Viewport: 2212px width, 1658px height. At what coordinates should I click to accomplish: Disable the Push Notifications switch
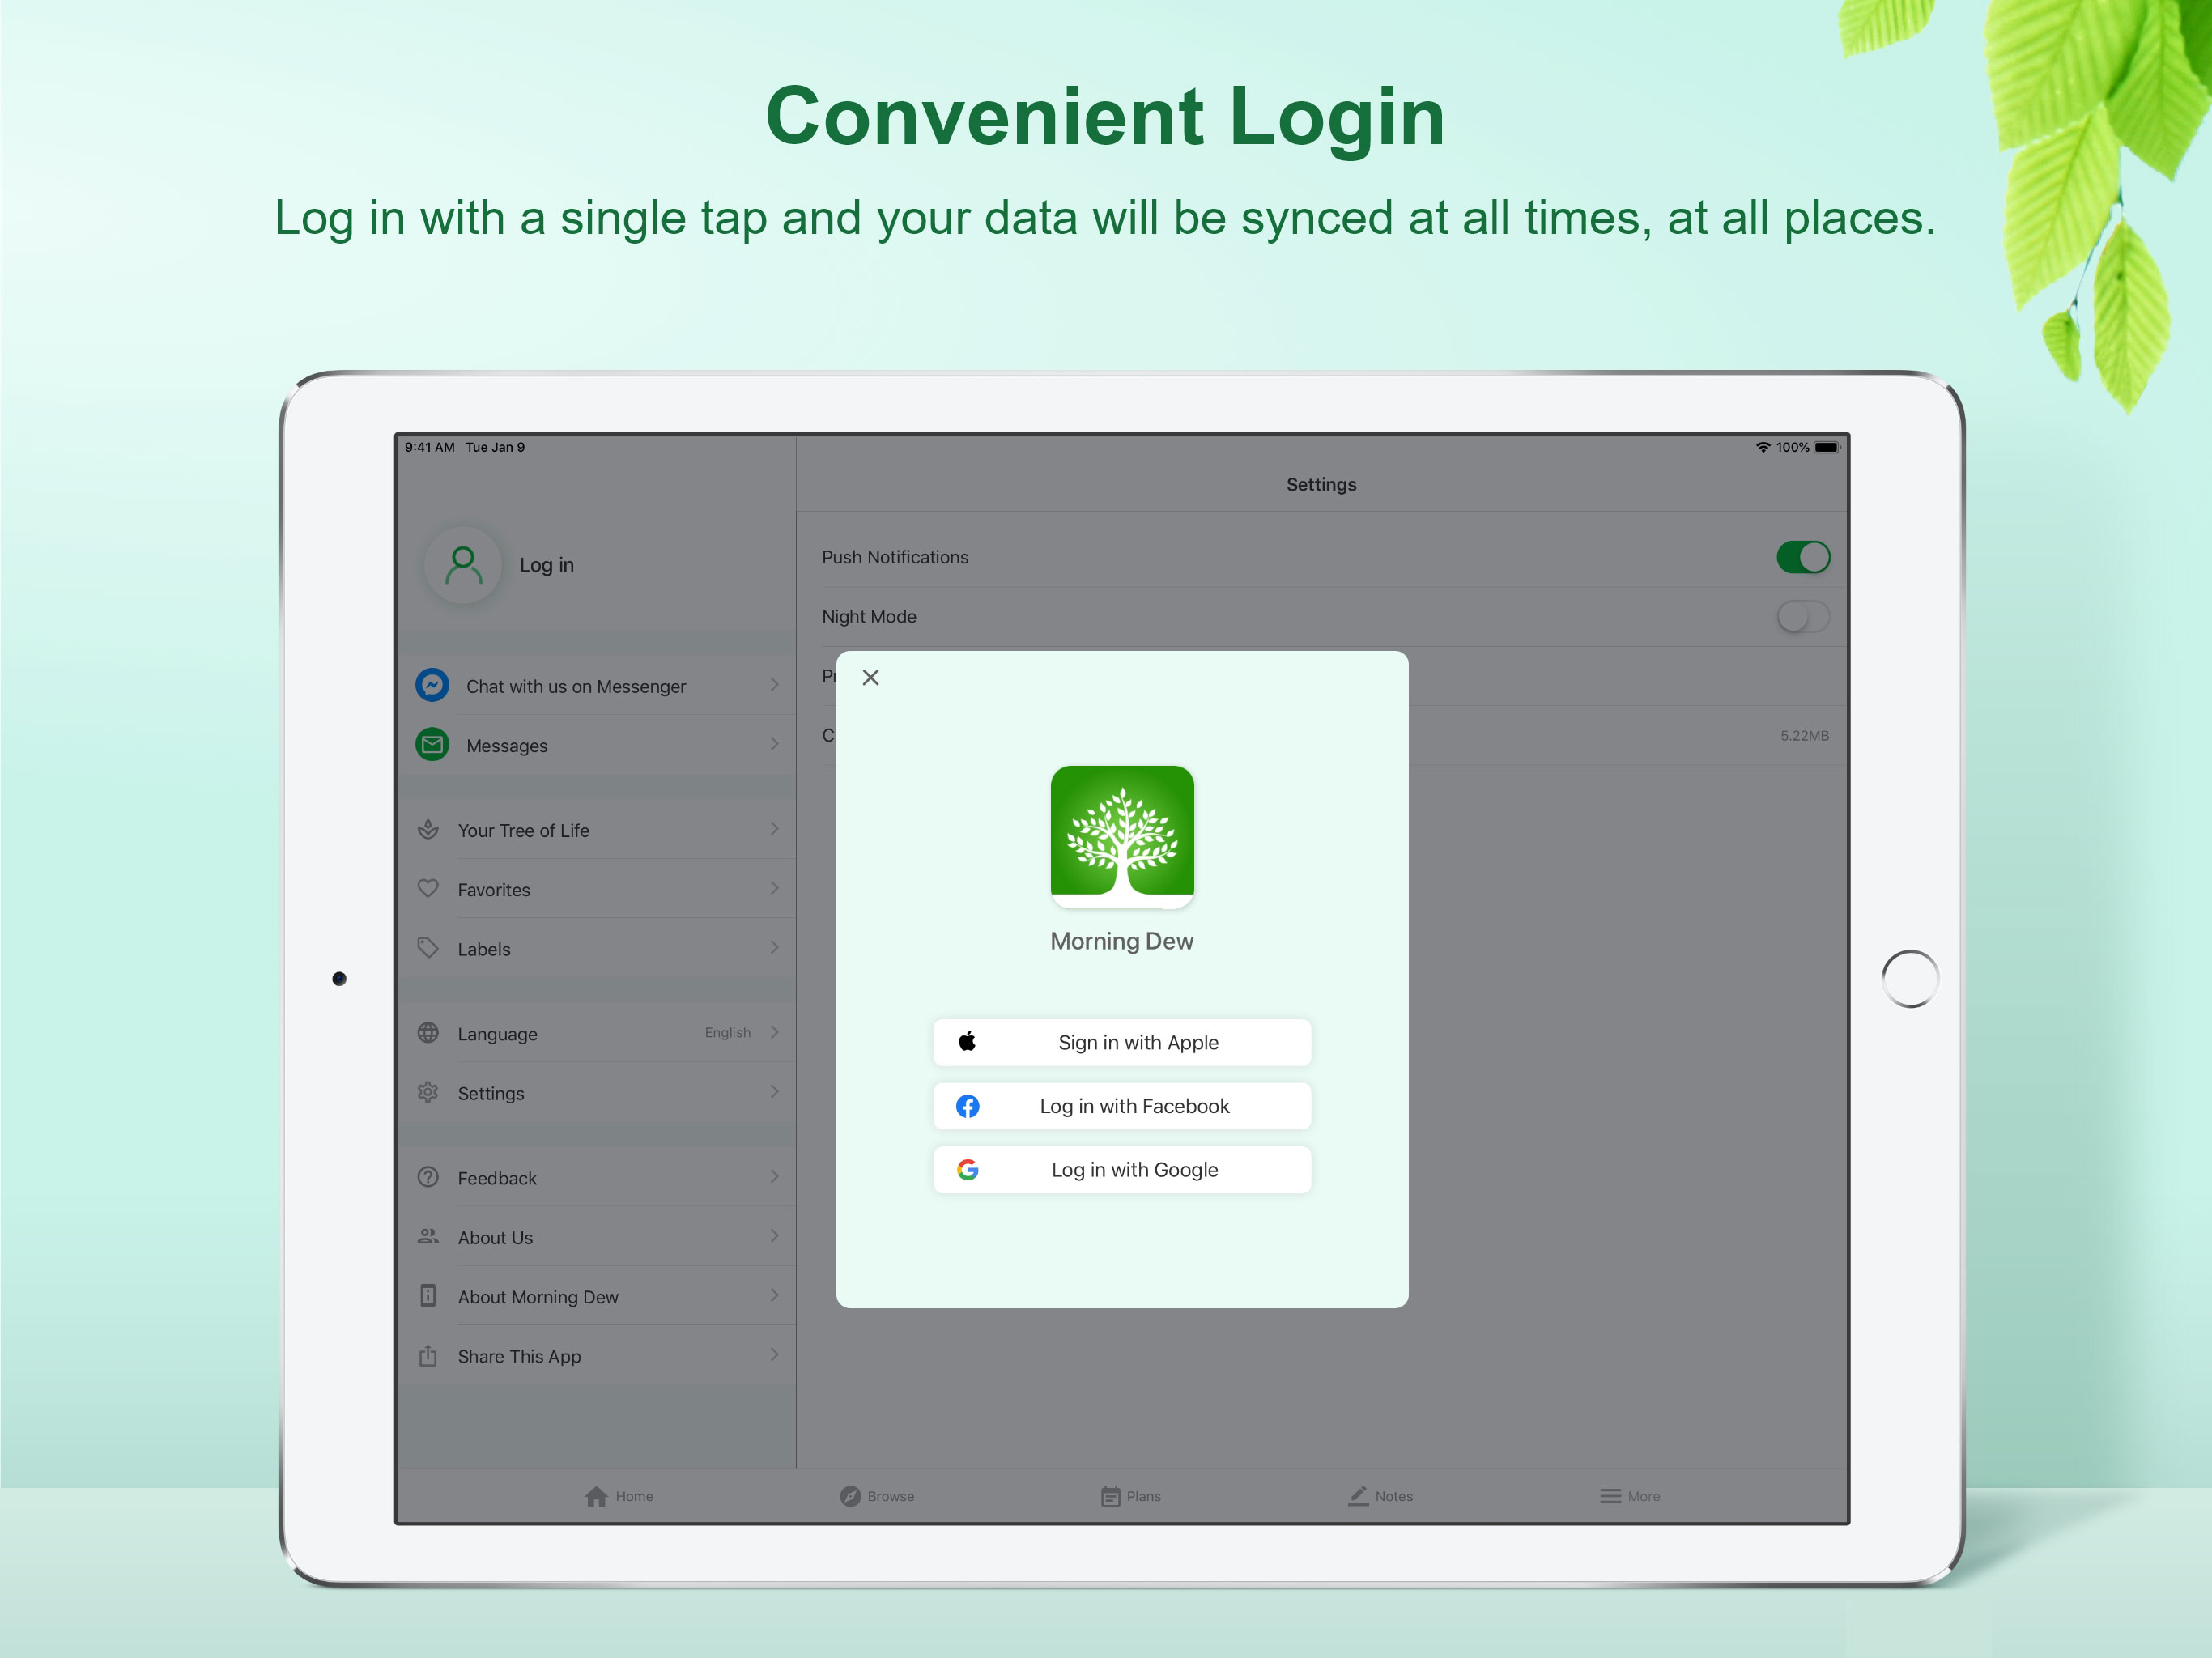pyautogui.click(x=1803, y=557)
